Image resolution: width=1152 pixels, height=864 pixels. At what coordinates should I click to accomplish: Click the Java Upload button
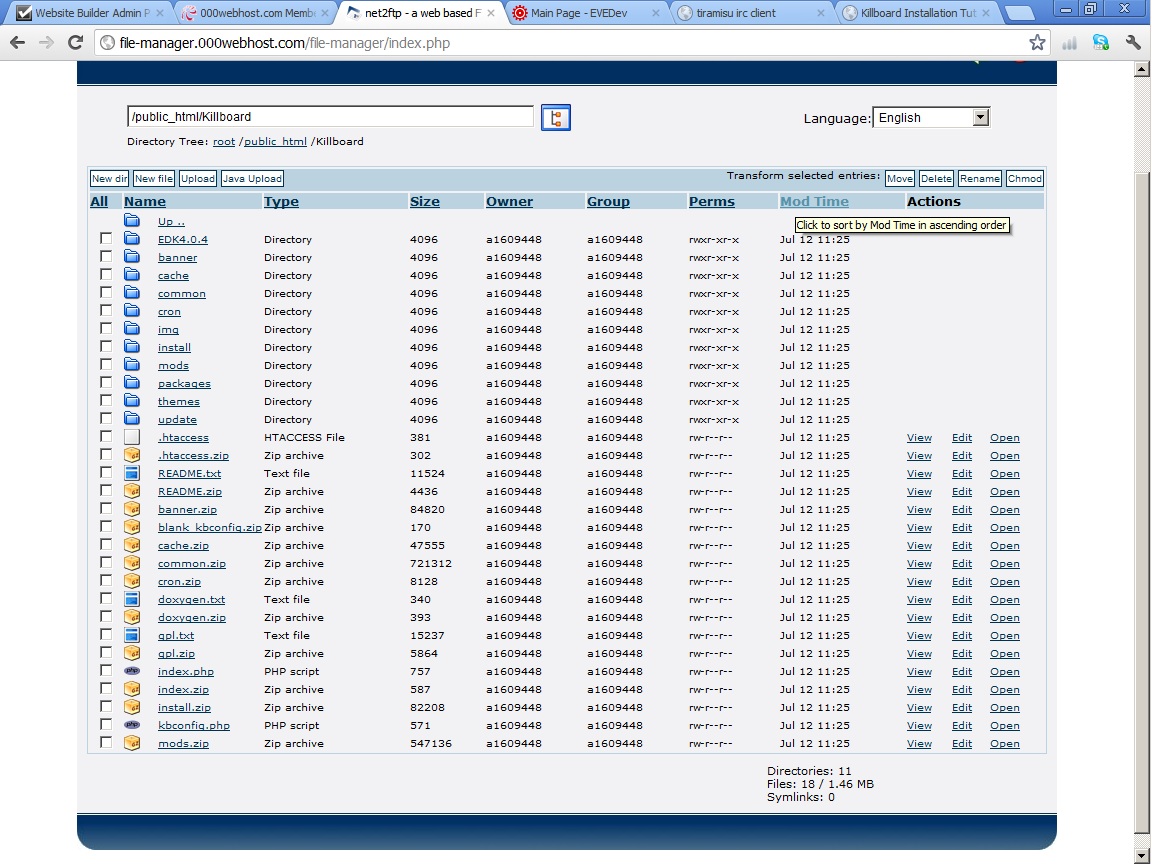[x=252, y=179]
